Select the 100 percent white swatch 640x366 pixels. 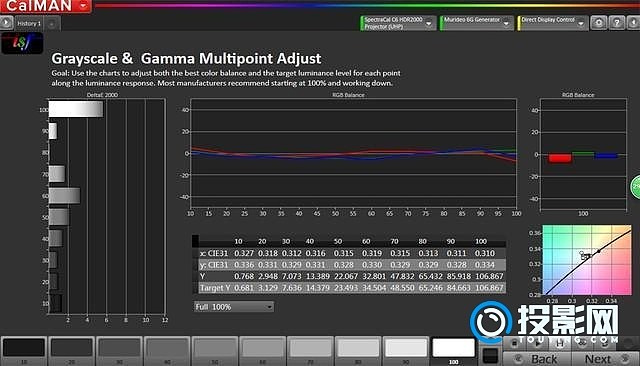[453, 350]
